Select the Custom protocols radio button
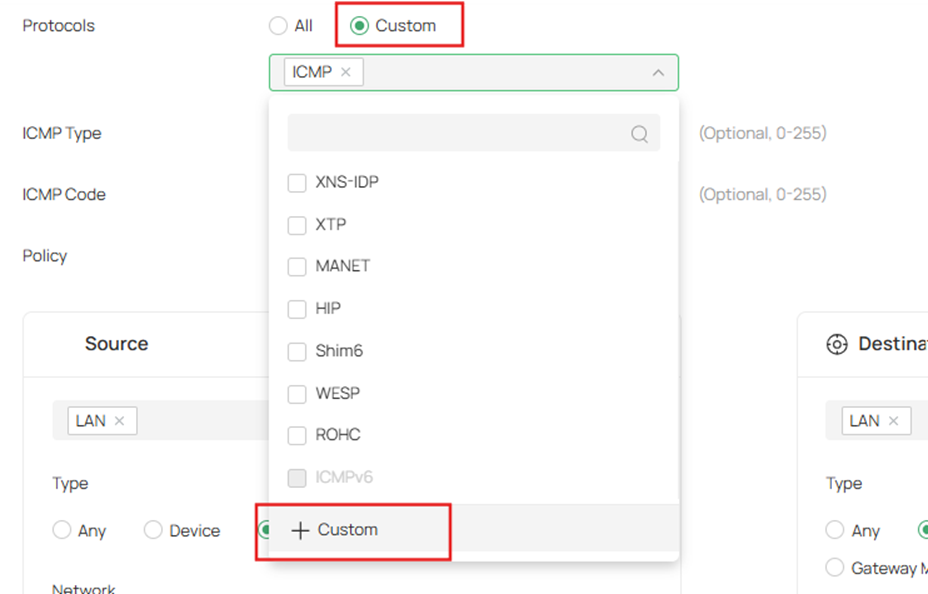 [359, 25]
